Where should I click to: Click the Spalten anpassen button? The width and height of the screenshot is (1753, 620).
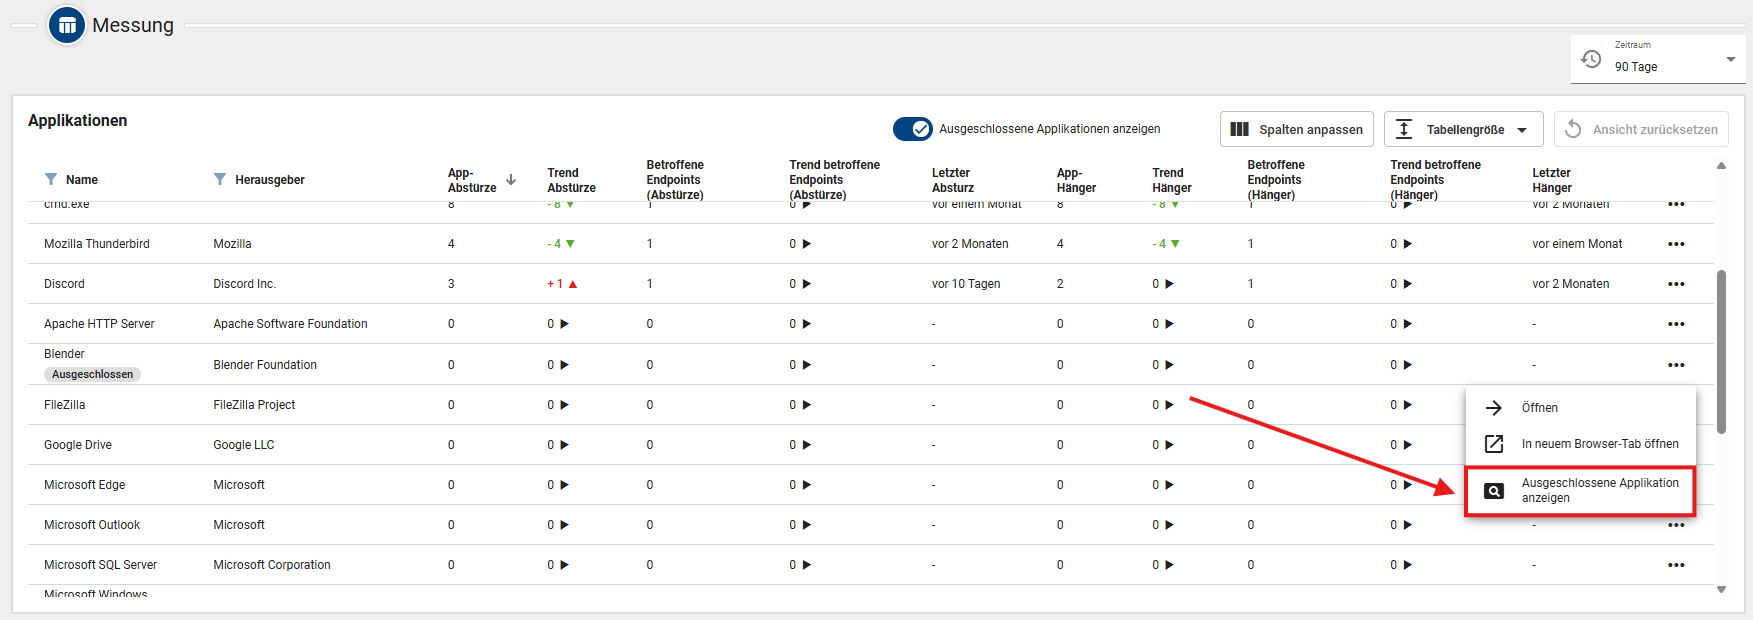point(1296,130)
